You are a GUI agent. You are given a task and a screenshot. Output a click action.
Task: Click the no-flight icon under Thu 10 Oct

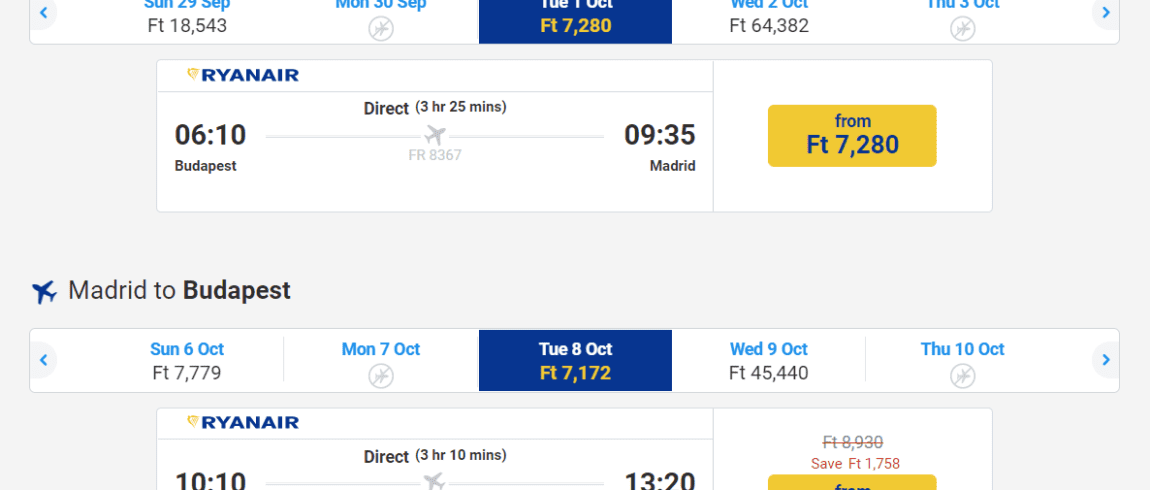pos(962,376)
